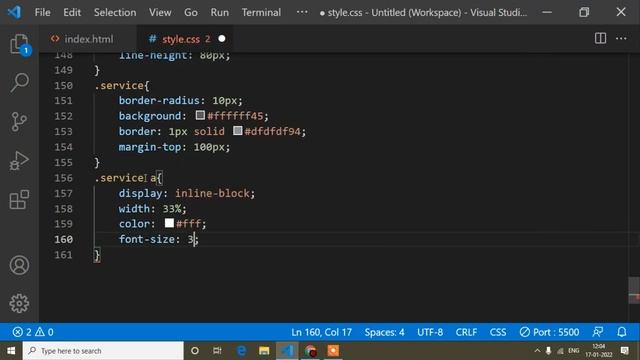
Task: Show hidden menu bar items
Action: 302,12
